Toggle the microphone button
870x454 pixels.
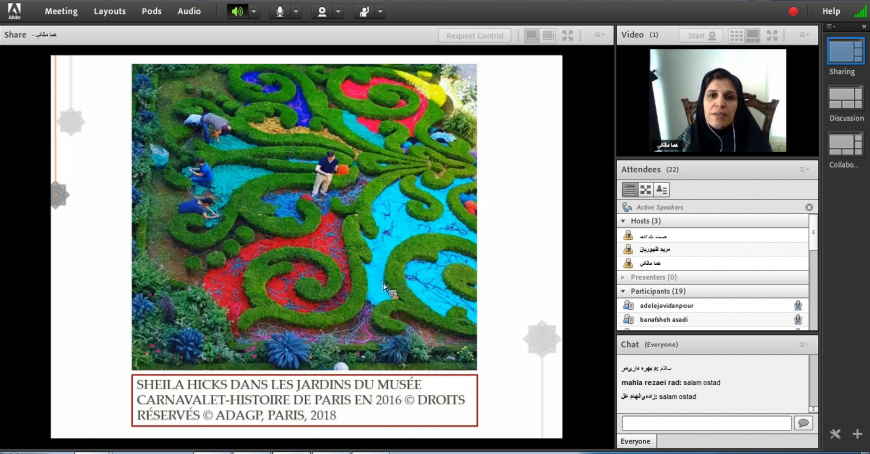point(280,11)
